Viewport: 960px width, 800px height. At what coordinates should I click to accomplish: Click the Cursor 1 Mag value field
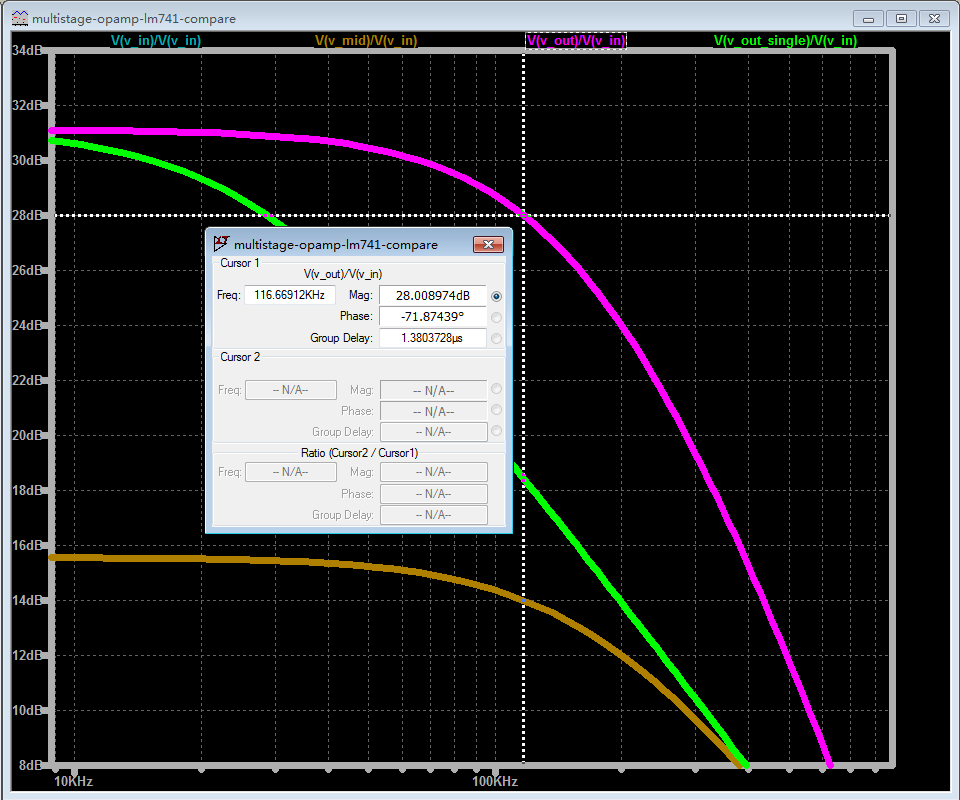[432, 296]
